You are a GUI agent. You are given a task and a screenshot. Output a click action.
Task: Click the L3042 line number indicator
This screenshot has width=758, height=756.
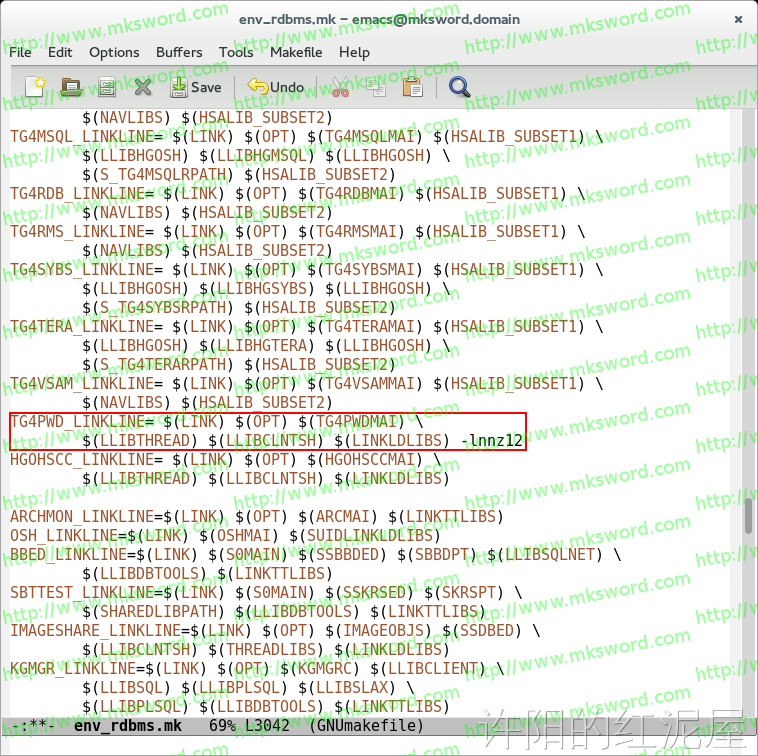(267, 726)
